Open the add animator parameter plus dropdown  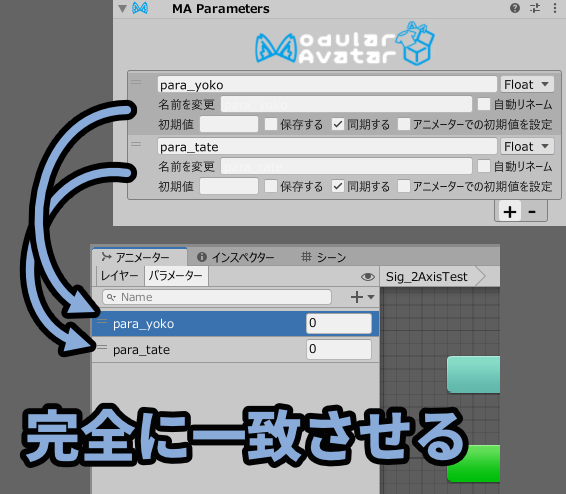pyautogui.click(x=362, y=297)
